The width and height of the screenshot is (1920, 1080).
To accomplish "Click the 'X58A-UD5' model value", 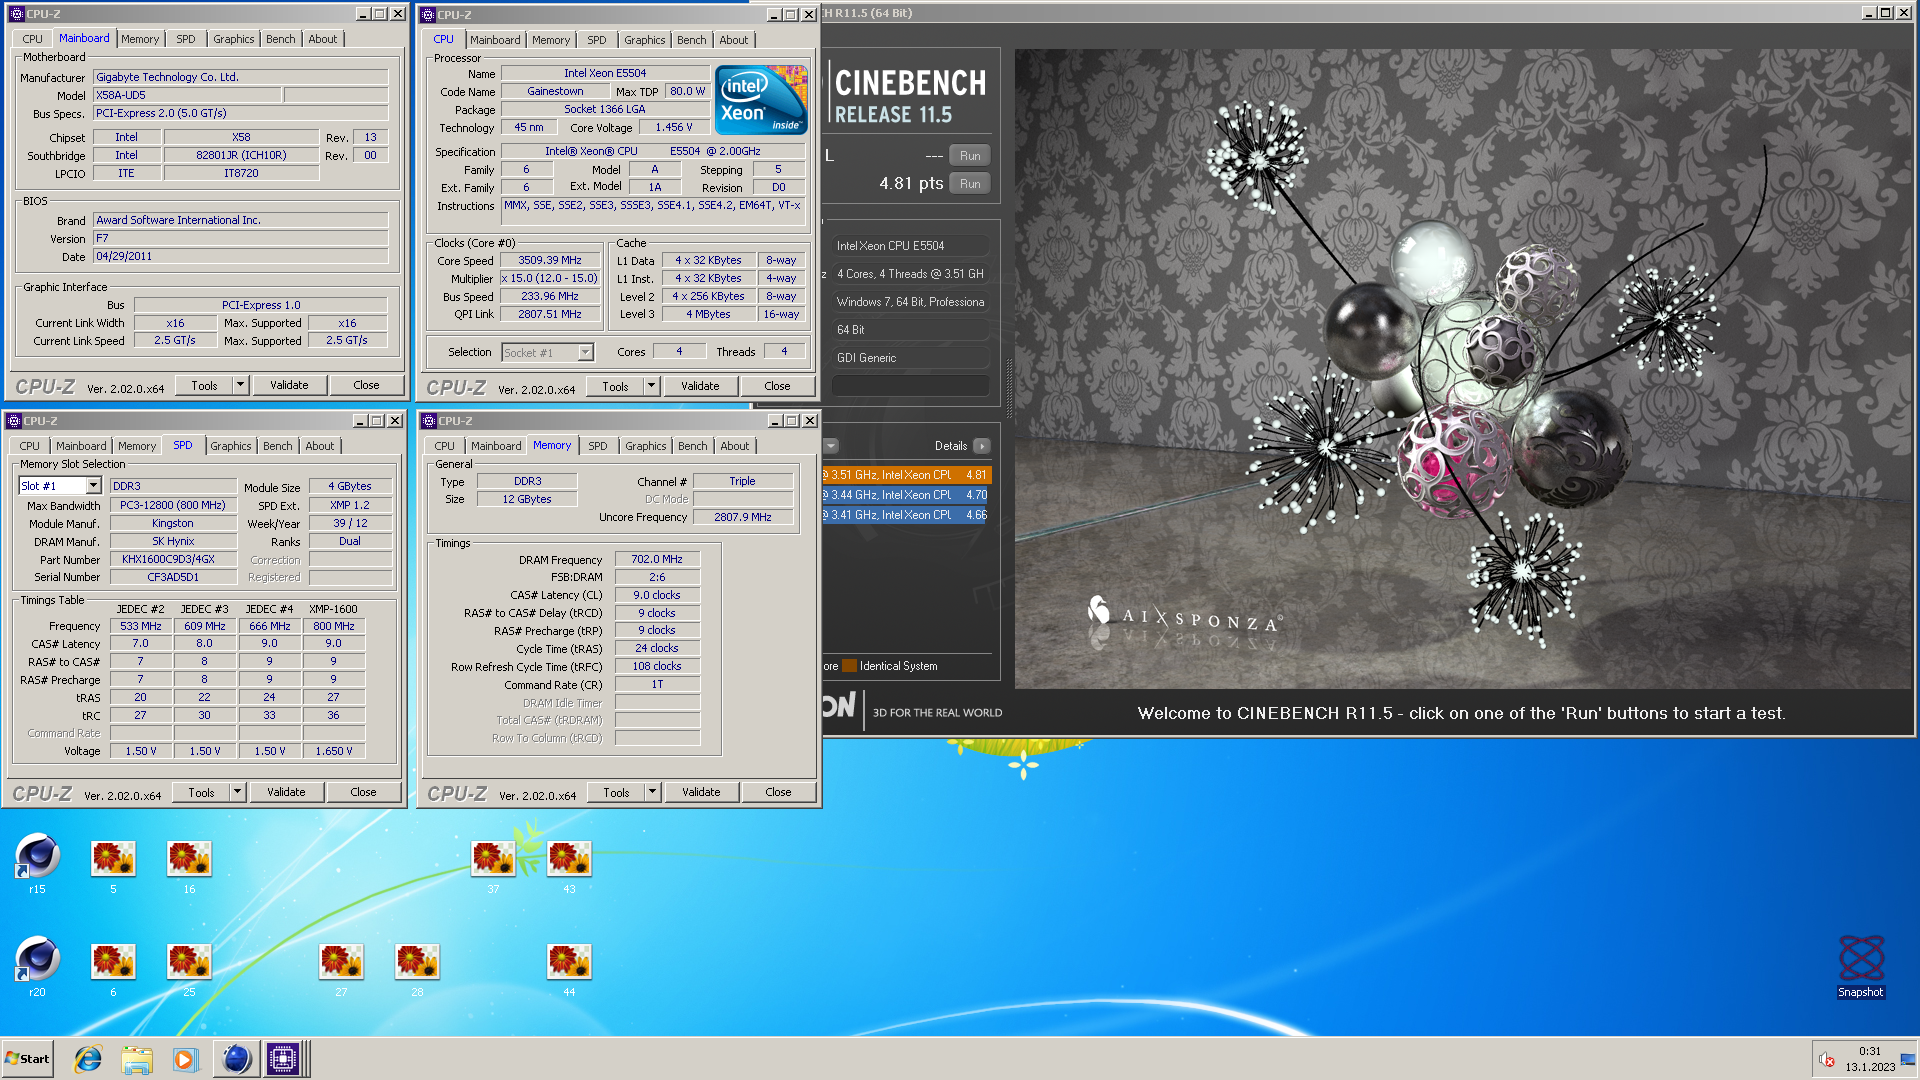I will [x=187, y=95].
